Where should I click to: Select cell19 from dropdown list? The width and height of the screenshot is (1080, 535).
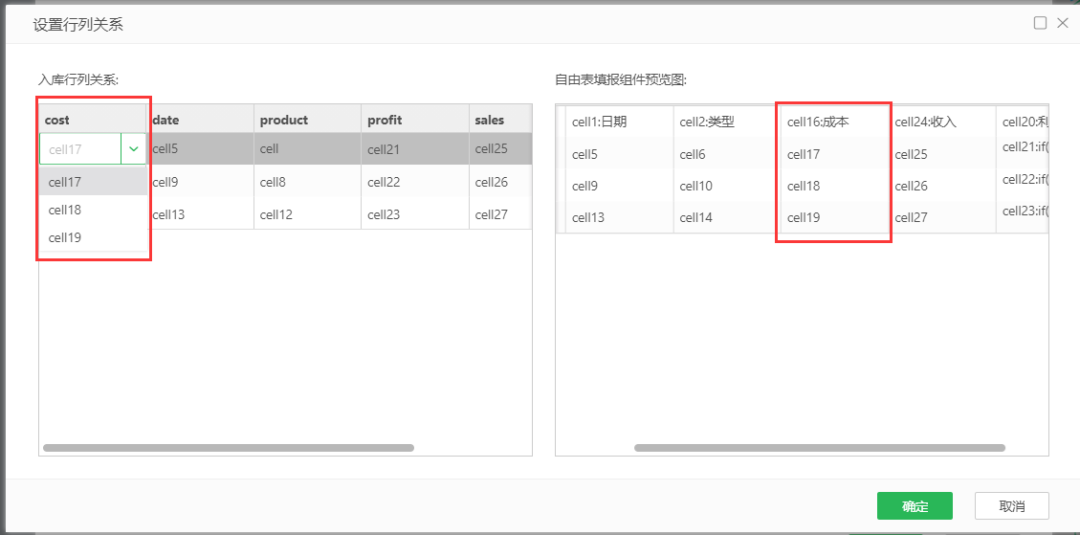tap(93, 238)
